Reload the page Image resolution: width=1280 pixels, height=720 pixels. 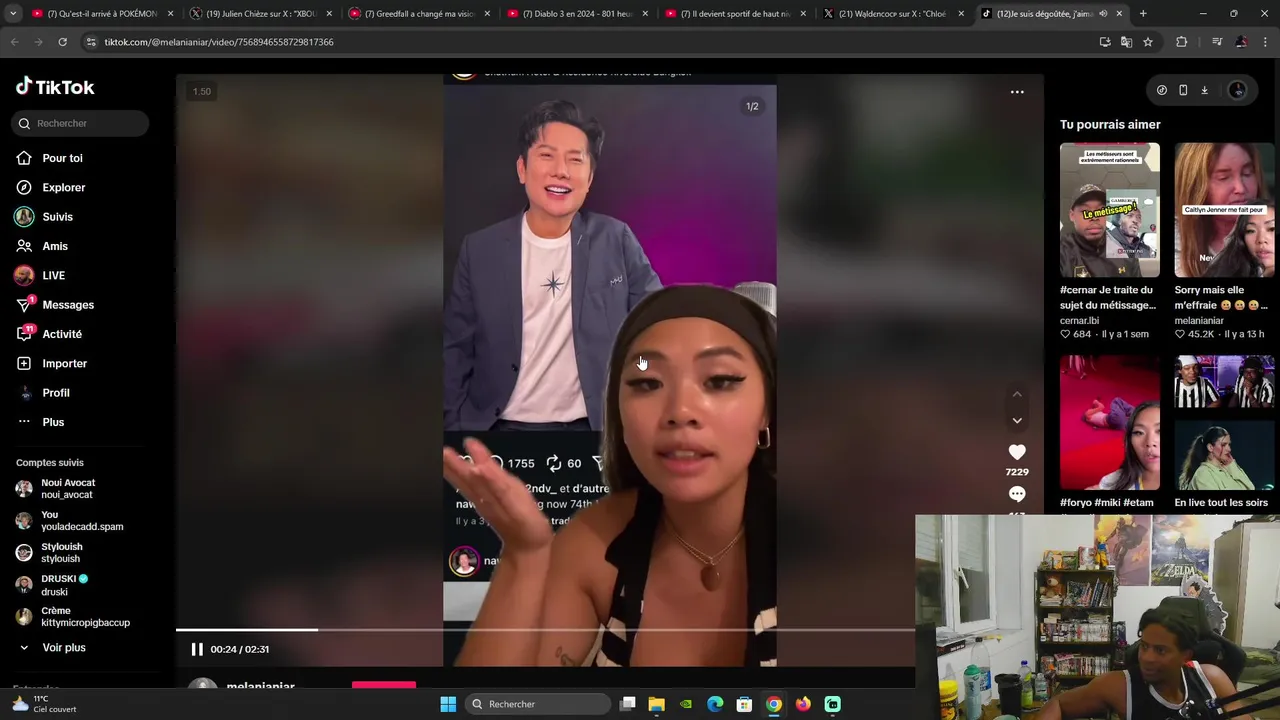tap(62, 42)
